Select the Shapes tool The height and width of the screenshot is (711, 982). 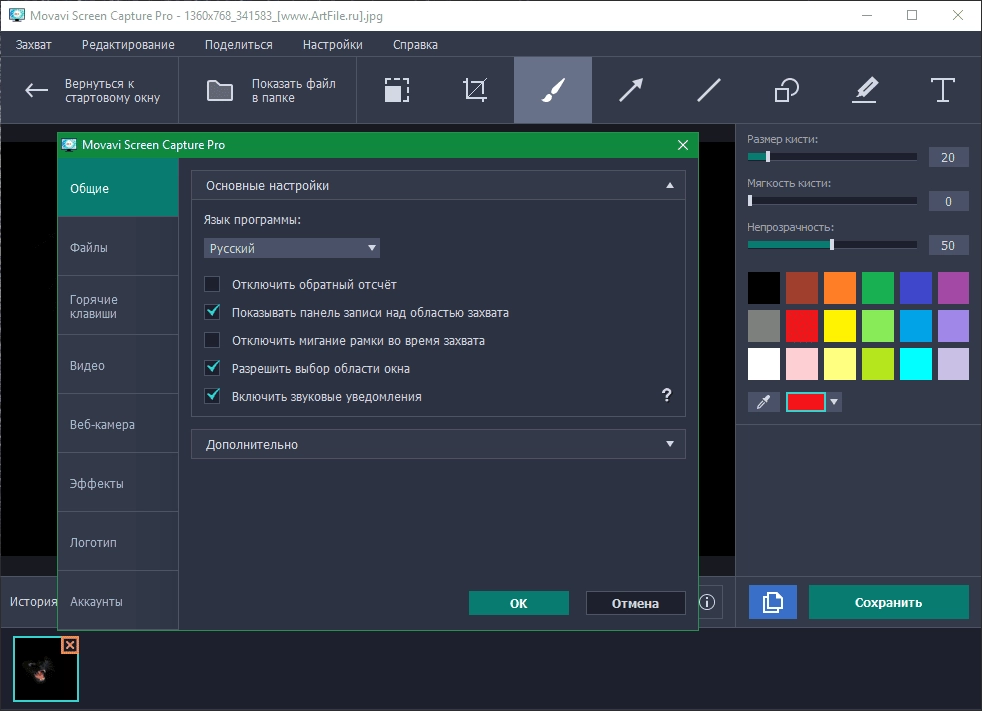787,90
